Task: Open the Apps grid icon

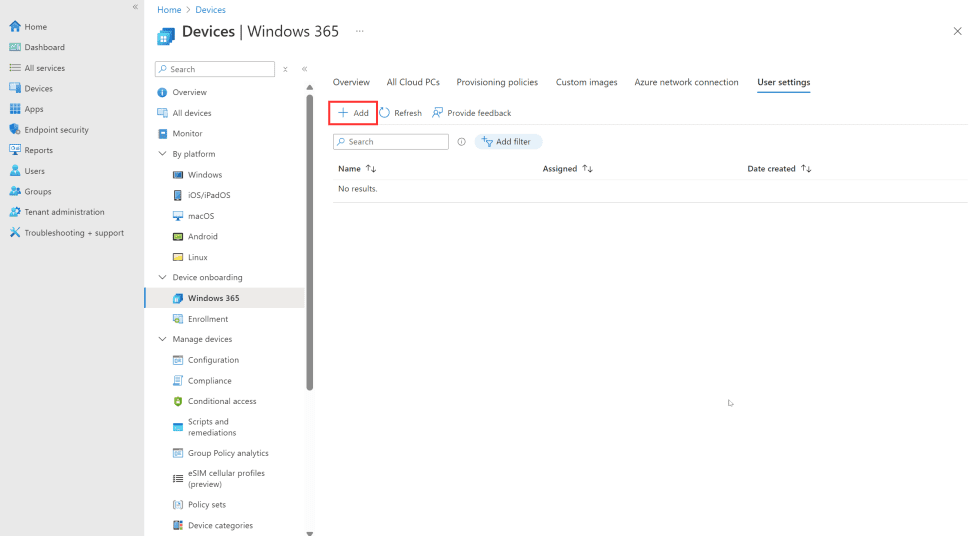Action: click(x=15, y=109)
